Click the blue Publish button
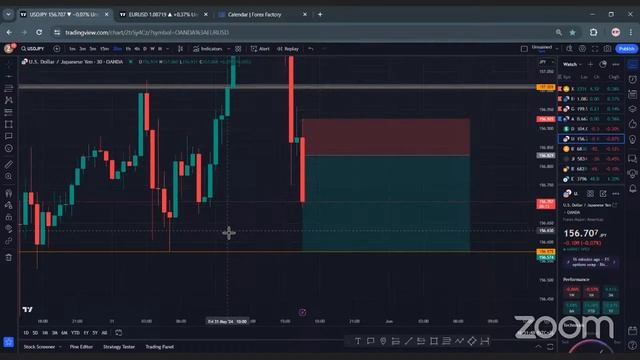The image size is (640, 360). (627, 49)
